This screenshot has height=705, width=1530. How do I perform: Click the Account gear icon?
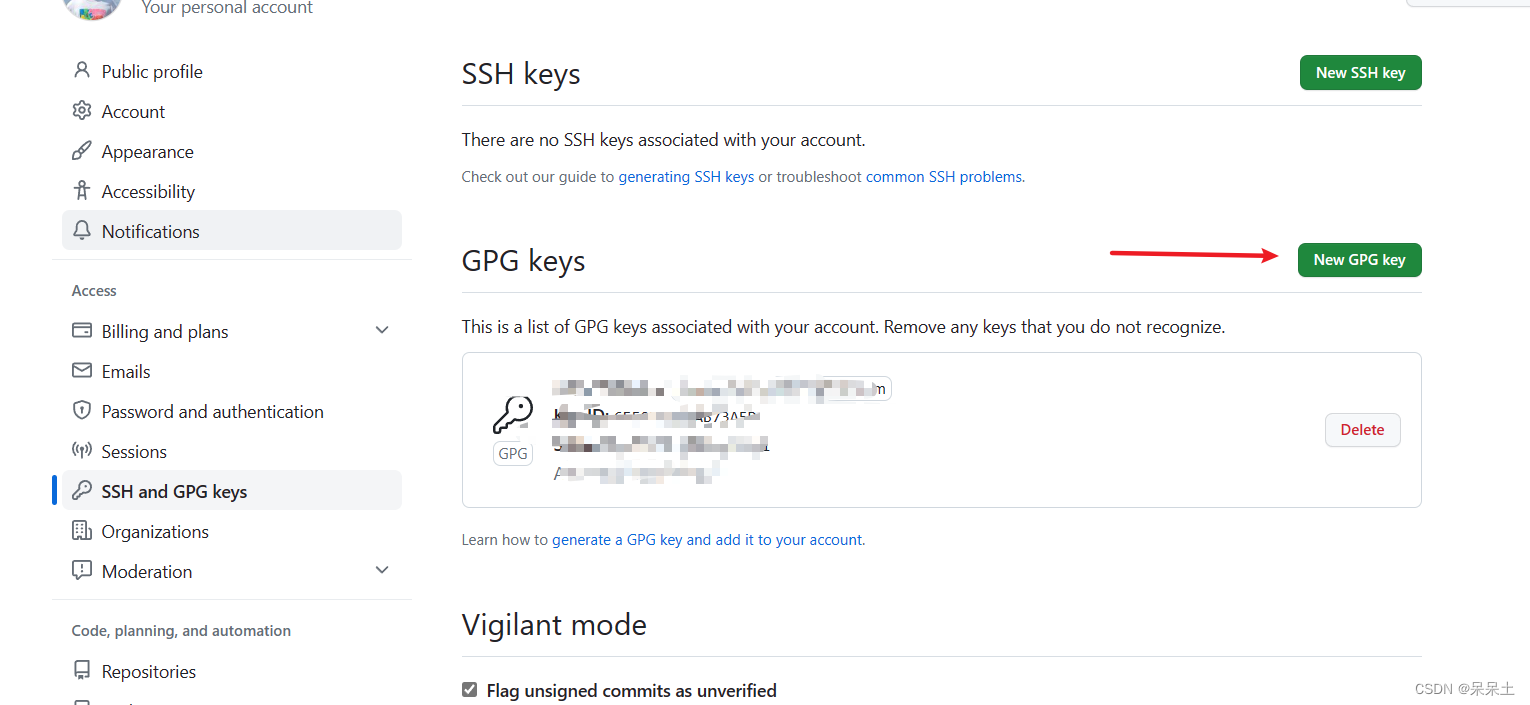(x=81, y=110)
